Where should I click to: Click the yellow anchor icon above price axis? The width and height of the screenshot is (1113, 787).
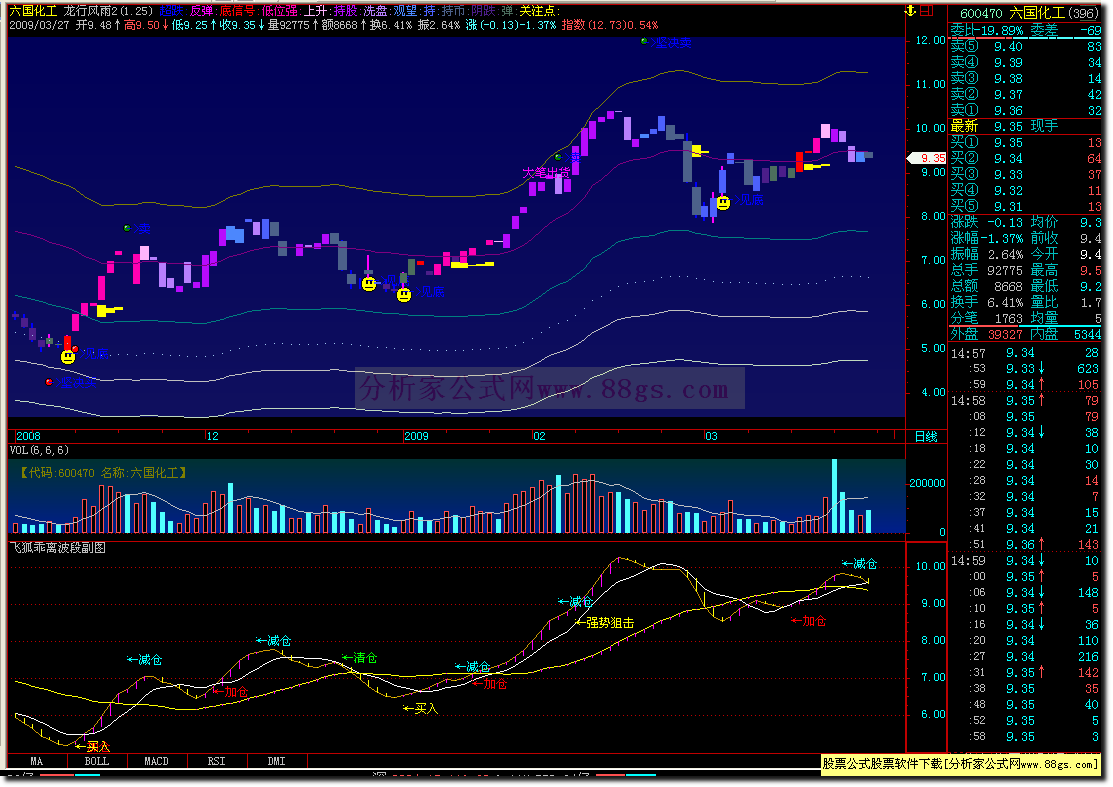(910, 11)
